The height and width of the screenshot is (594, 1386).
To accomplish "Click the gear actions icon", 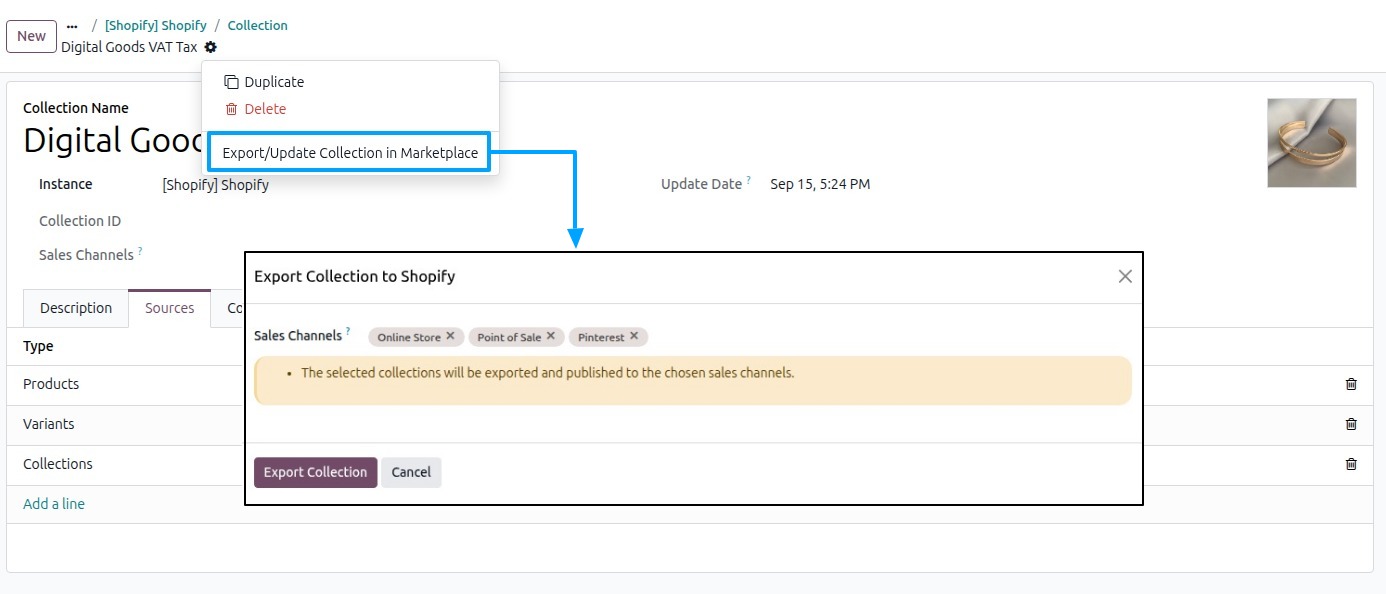I will (x=210, y=47).
